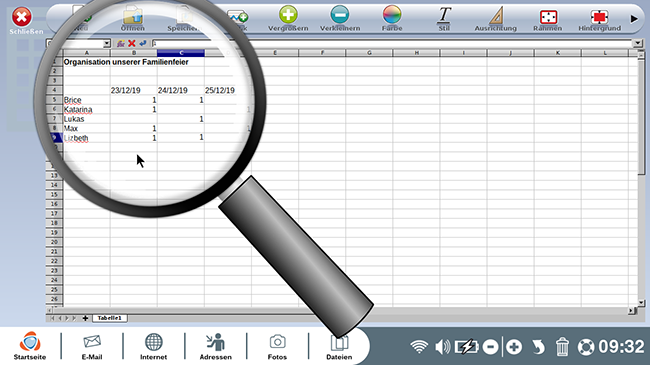Choose the Hintergrund background tool
This screenshot has height=365, width=650.
[x=599, y=17]
